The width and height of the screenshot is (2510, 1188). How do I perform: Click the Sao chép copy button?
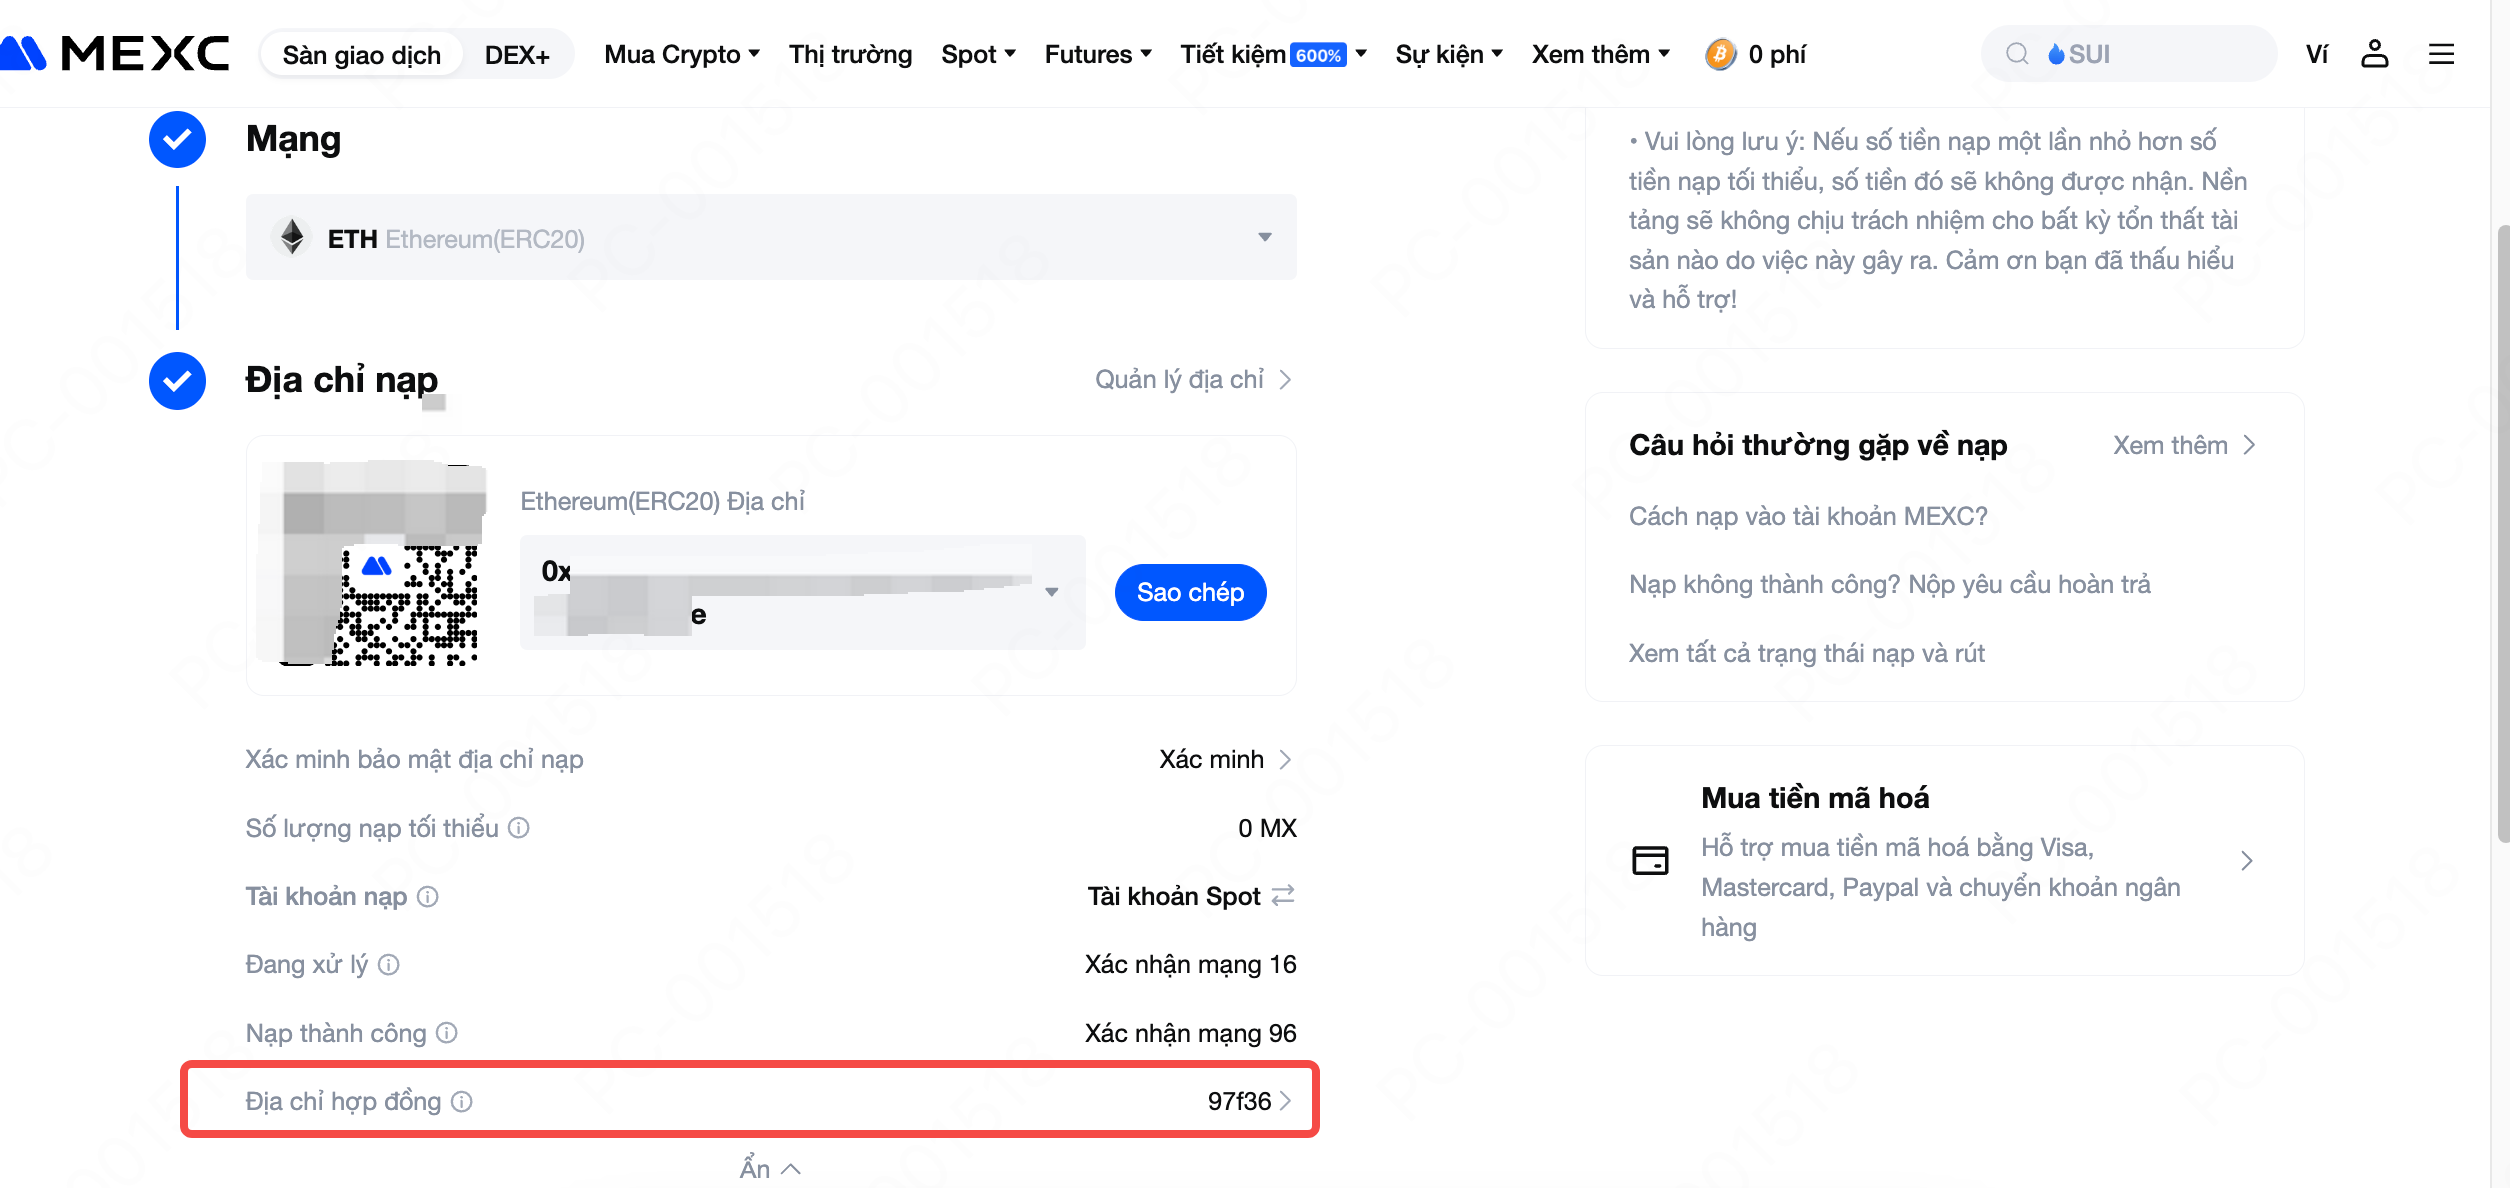click(x=1190, y=592)
